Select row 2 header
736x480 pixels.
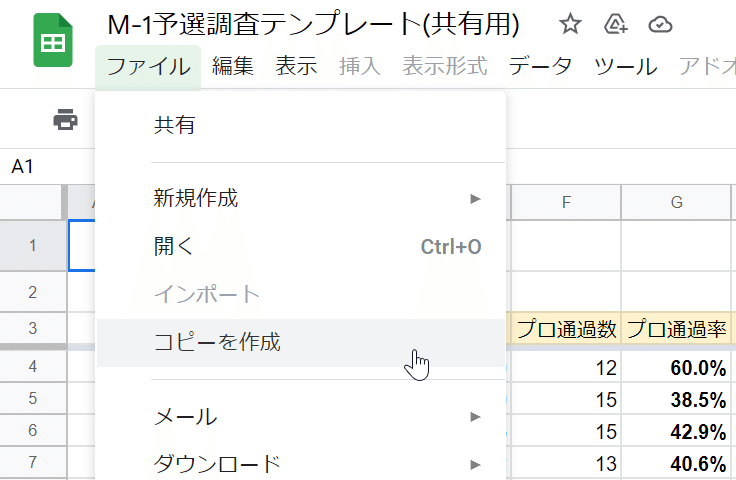pyautogui.click(x=33, y=292)
